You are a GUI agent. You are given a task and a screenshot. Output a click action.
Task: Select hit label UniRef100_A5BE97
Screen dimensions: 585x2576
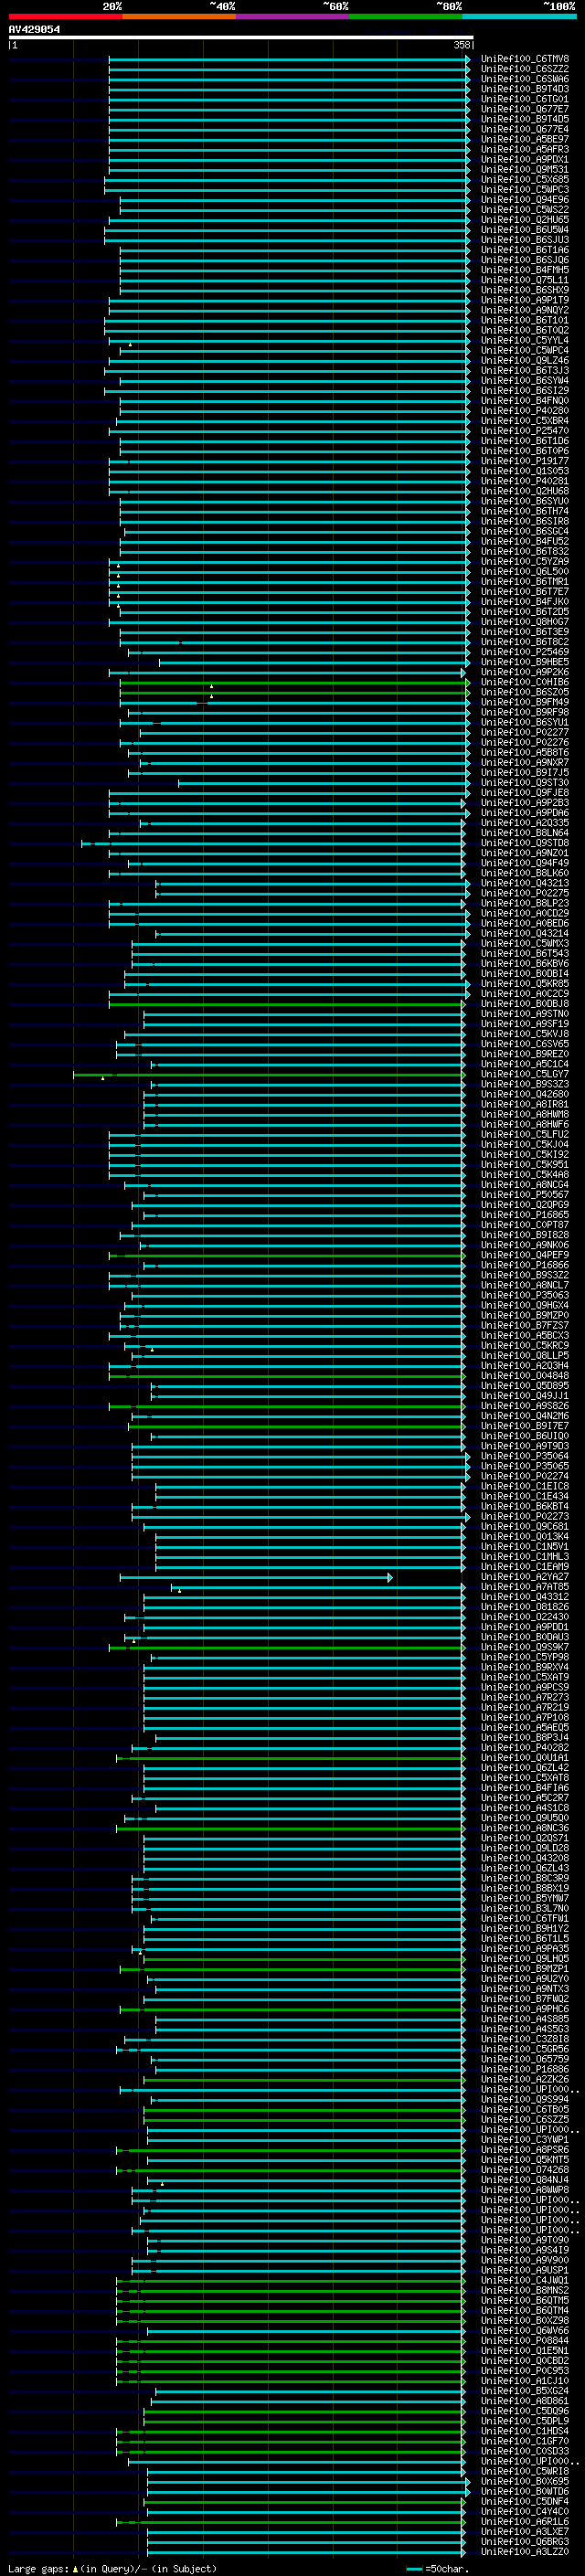pos(525,139)
